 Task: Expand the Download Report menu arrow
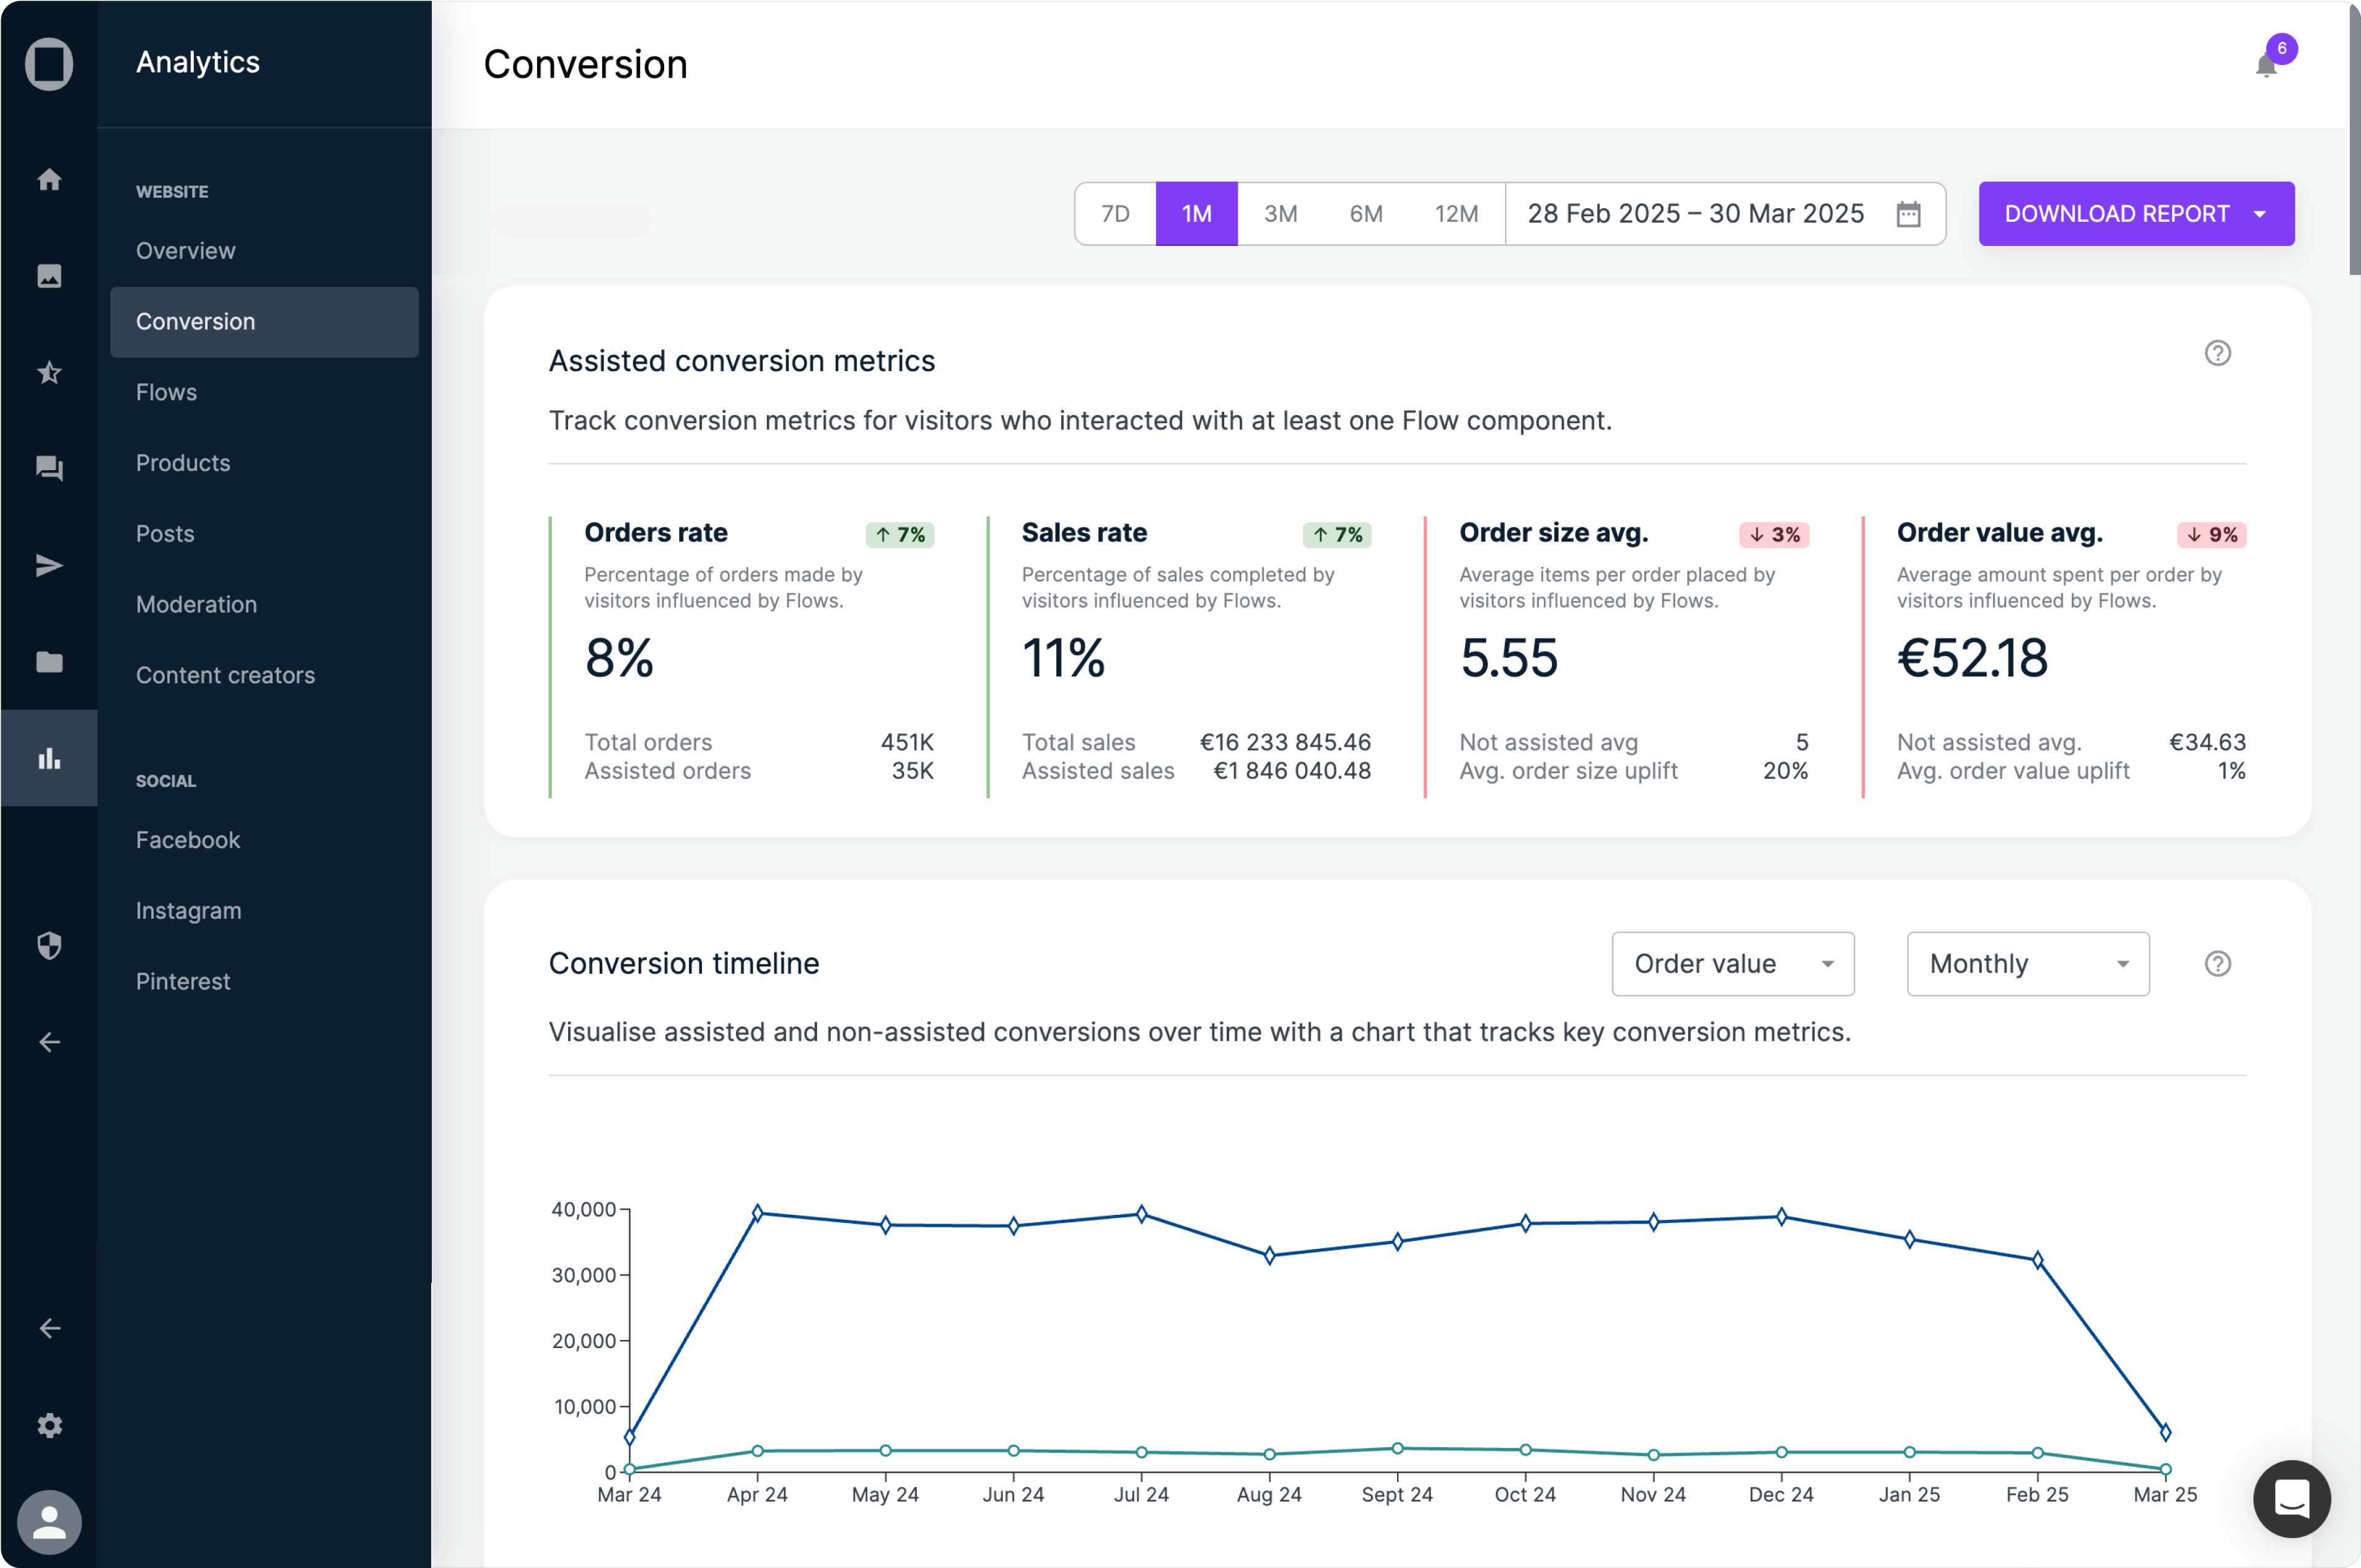pos(2260,214)
